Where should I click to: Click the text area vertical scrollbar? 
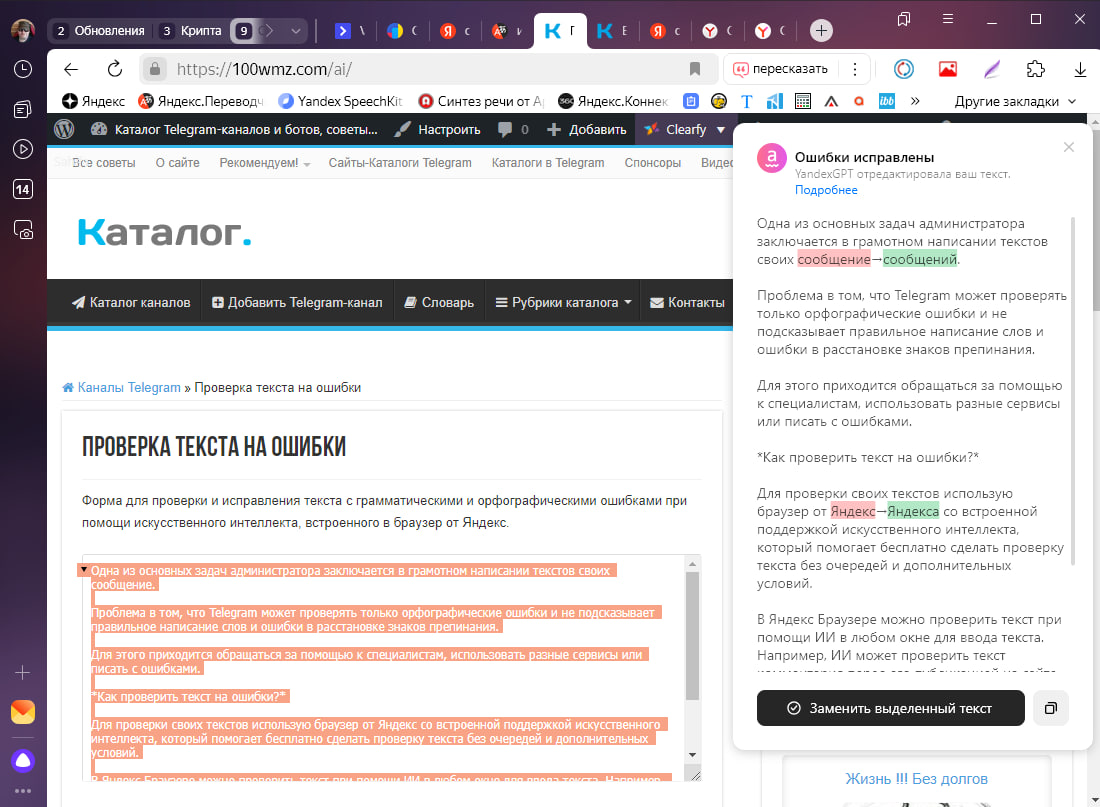[x=692, y=640]
